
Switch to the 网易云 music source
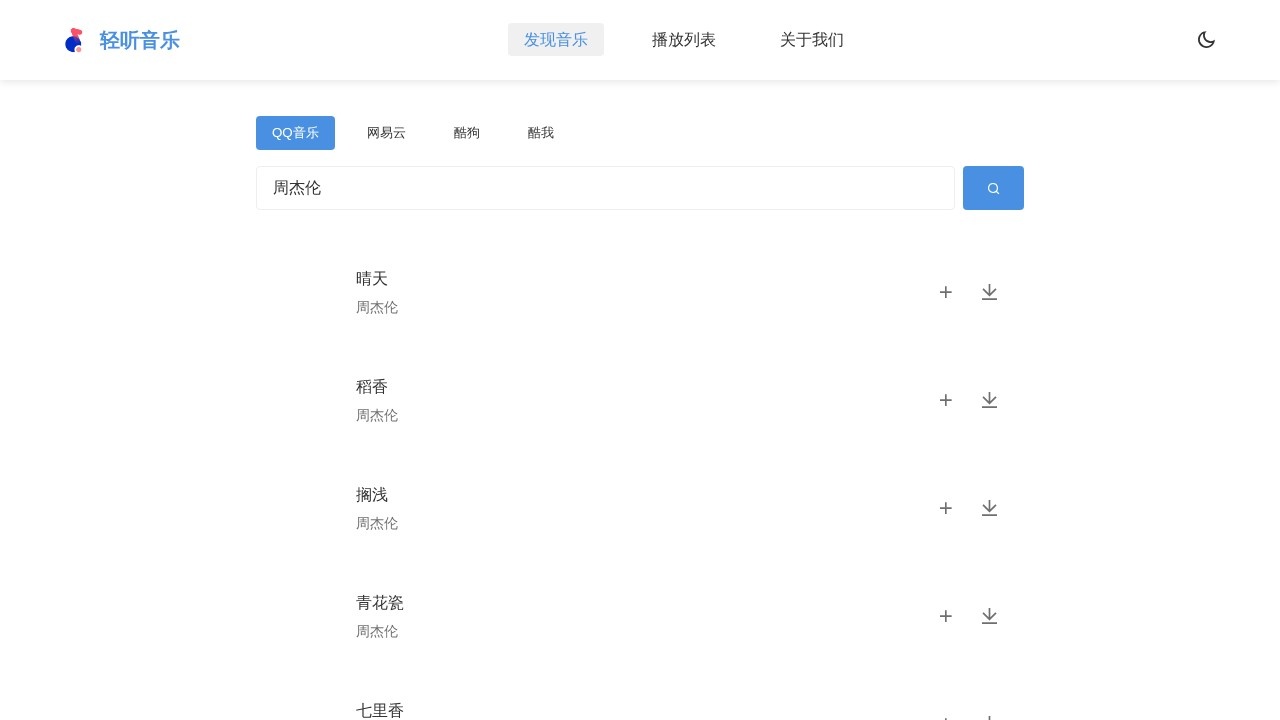(x=386, y=133)
